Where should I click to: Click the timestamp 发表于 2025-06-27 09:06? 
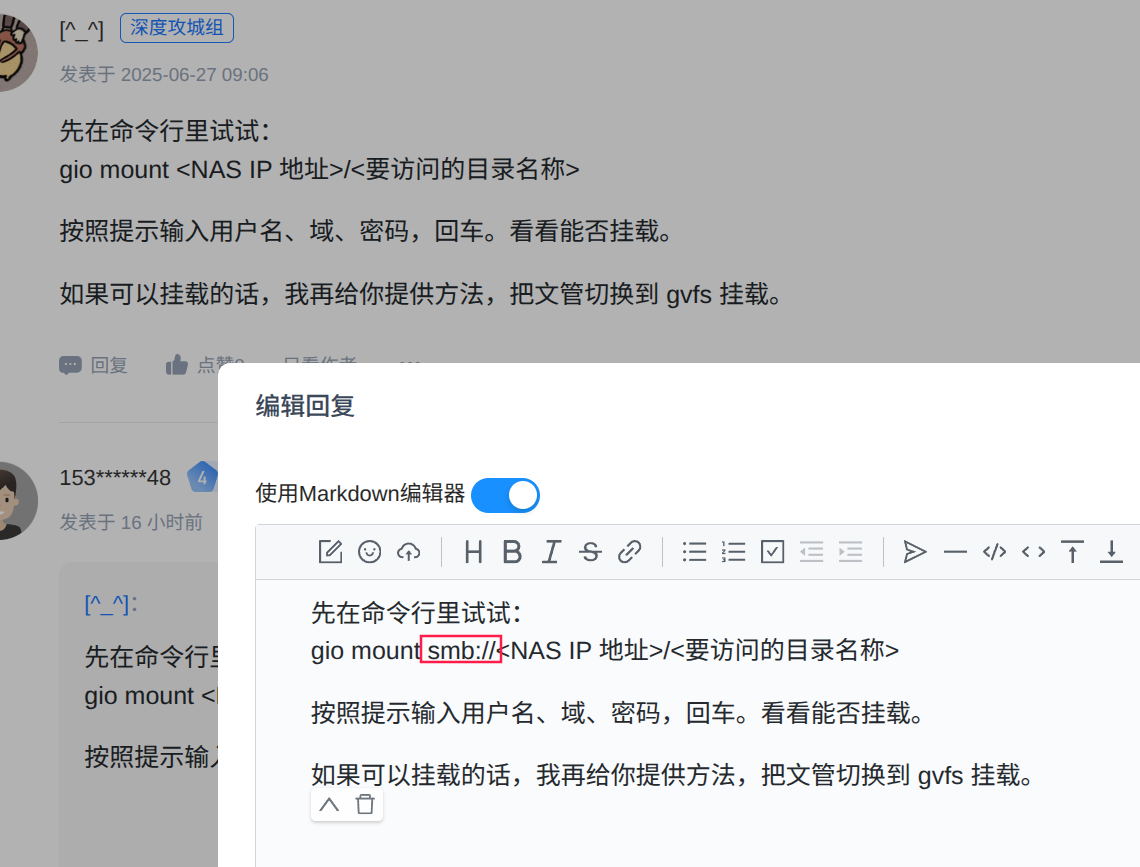tap(164, 75)
